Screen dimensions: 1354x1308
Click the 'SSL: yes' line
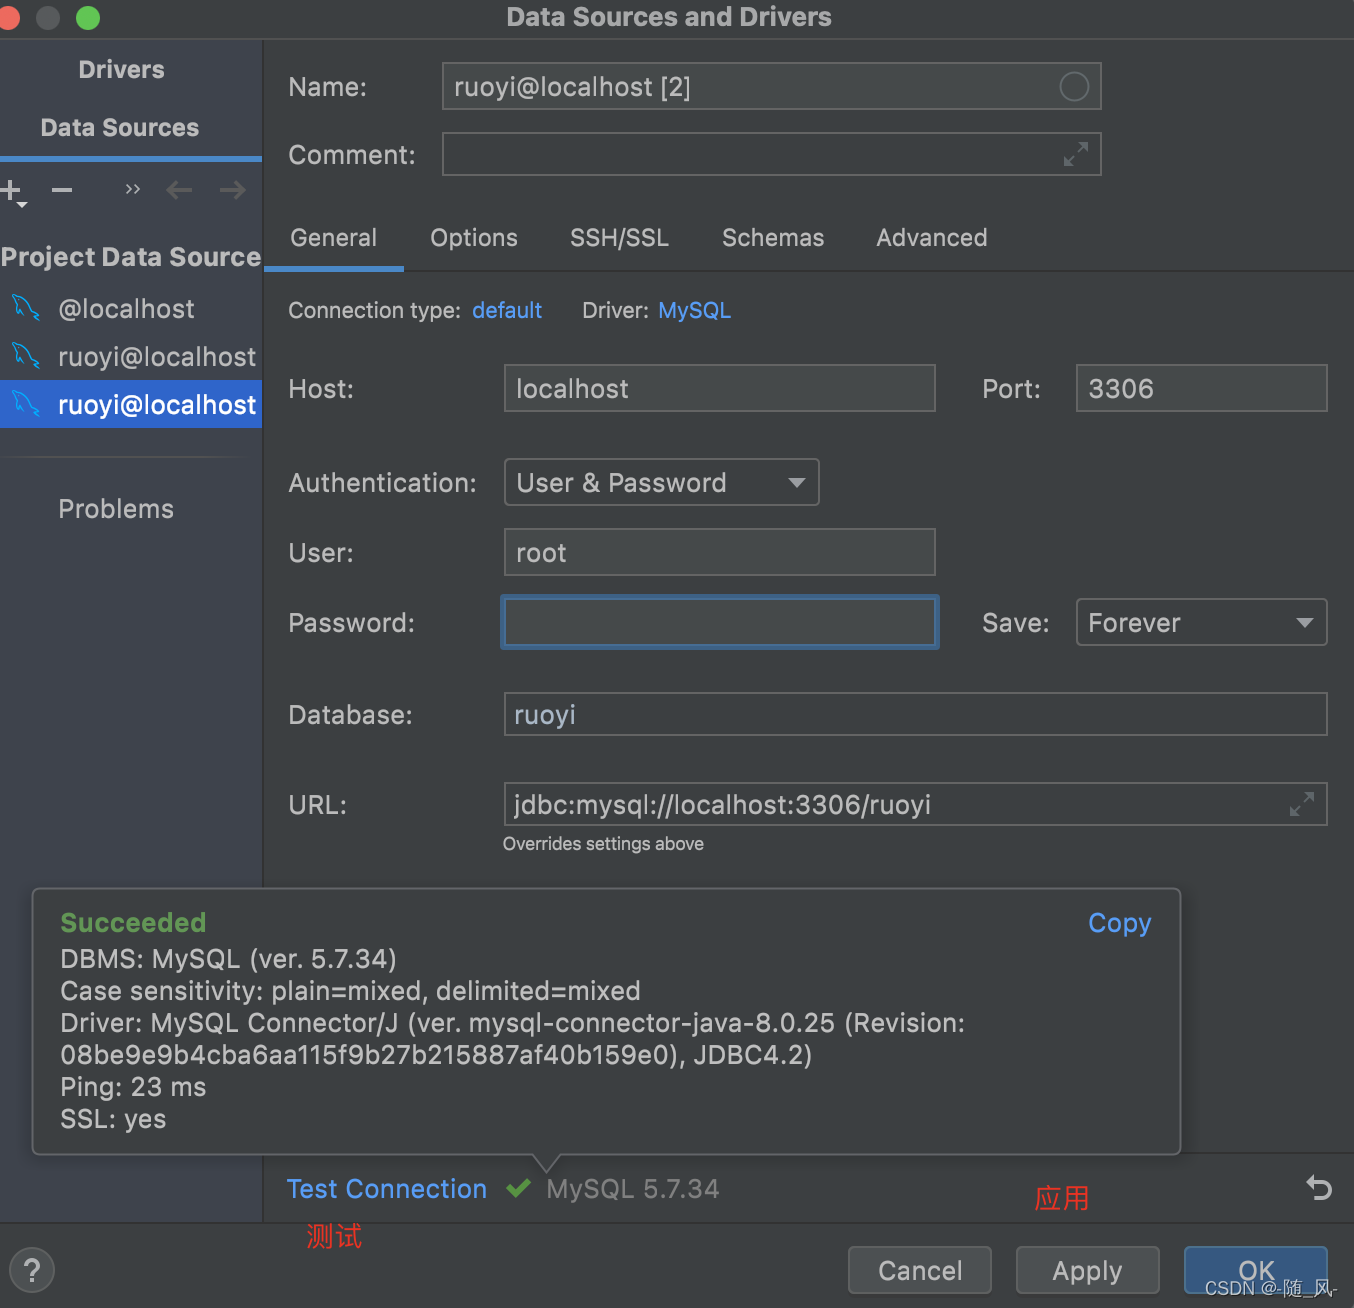tap(113, 1119)
